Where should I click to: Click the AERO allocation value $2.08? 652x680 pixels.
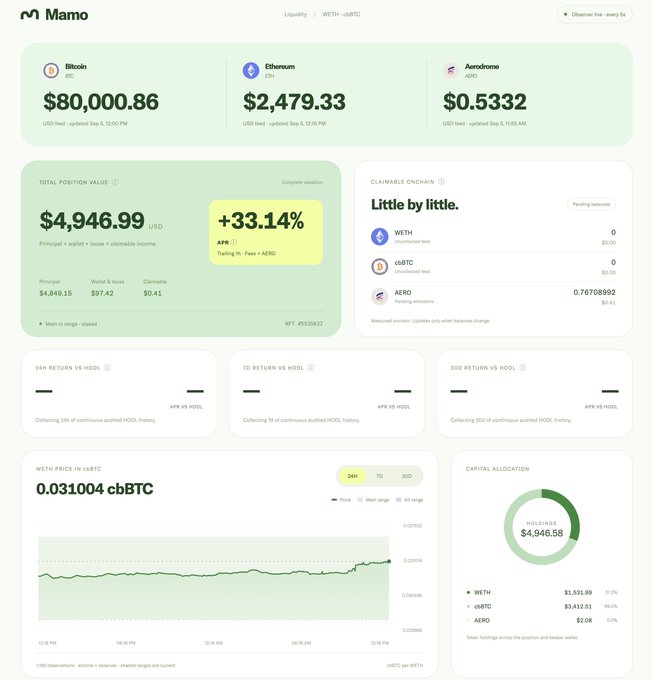(584, 620)
